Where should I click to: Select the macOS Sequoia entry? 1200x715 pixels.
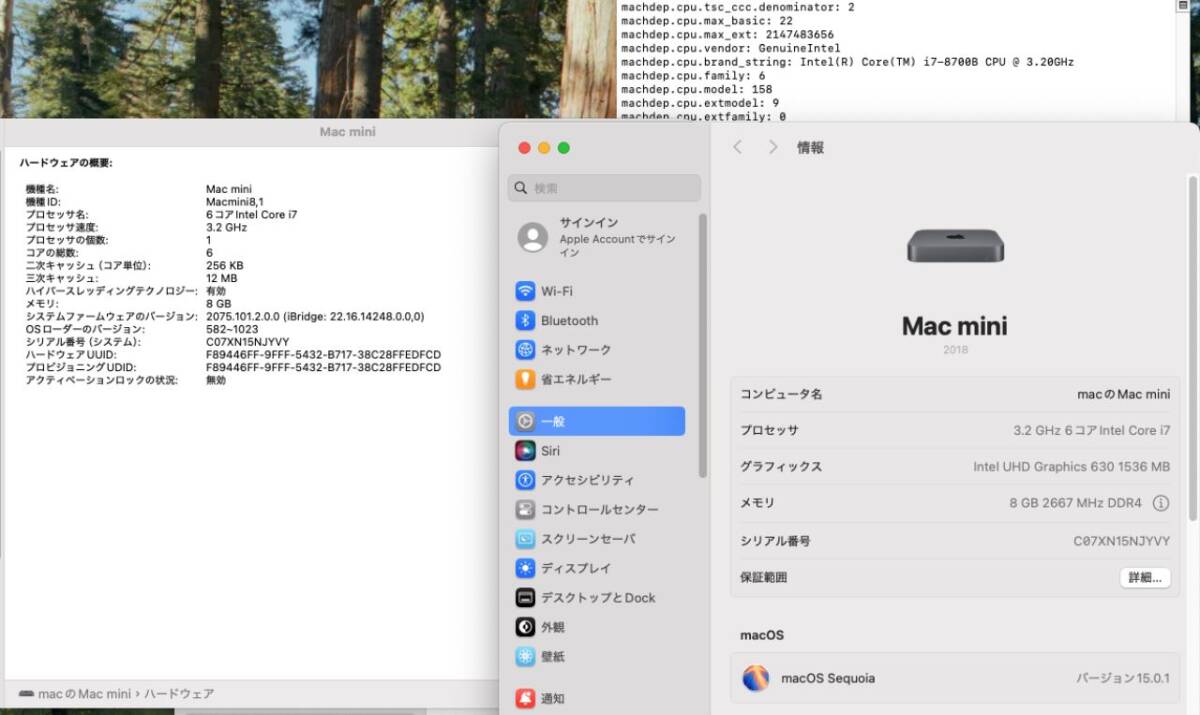(x=830, y=678)
